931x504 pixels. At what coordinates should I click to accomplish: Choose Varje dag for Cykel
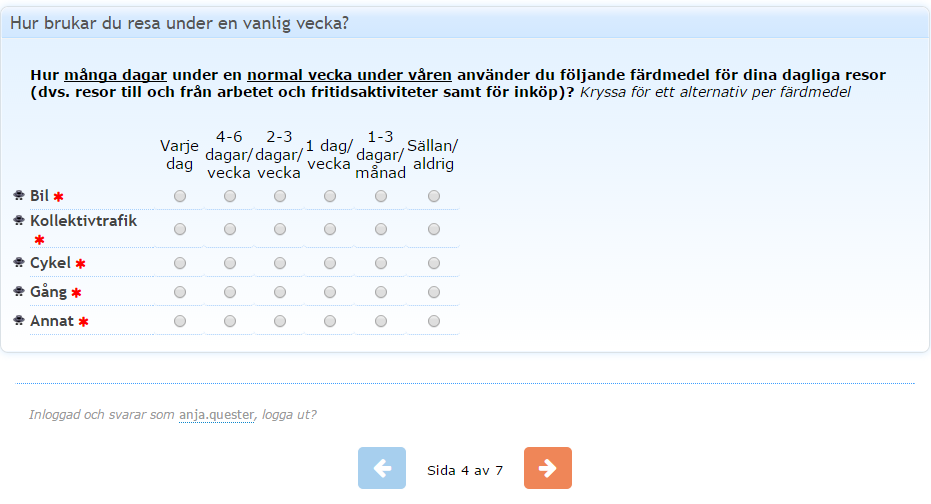(180, 263)
